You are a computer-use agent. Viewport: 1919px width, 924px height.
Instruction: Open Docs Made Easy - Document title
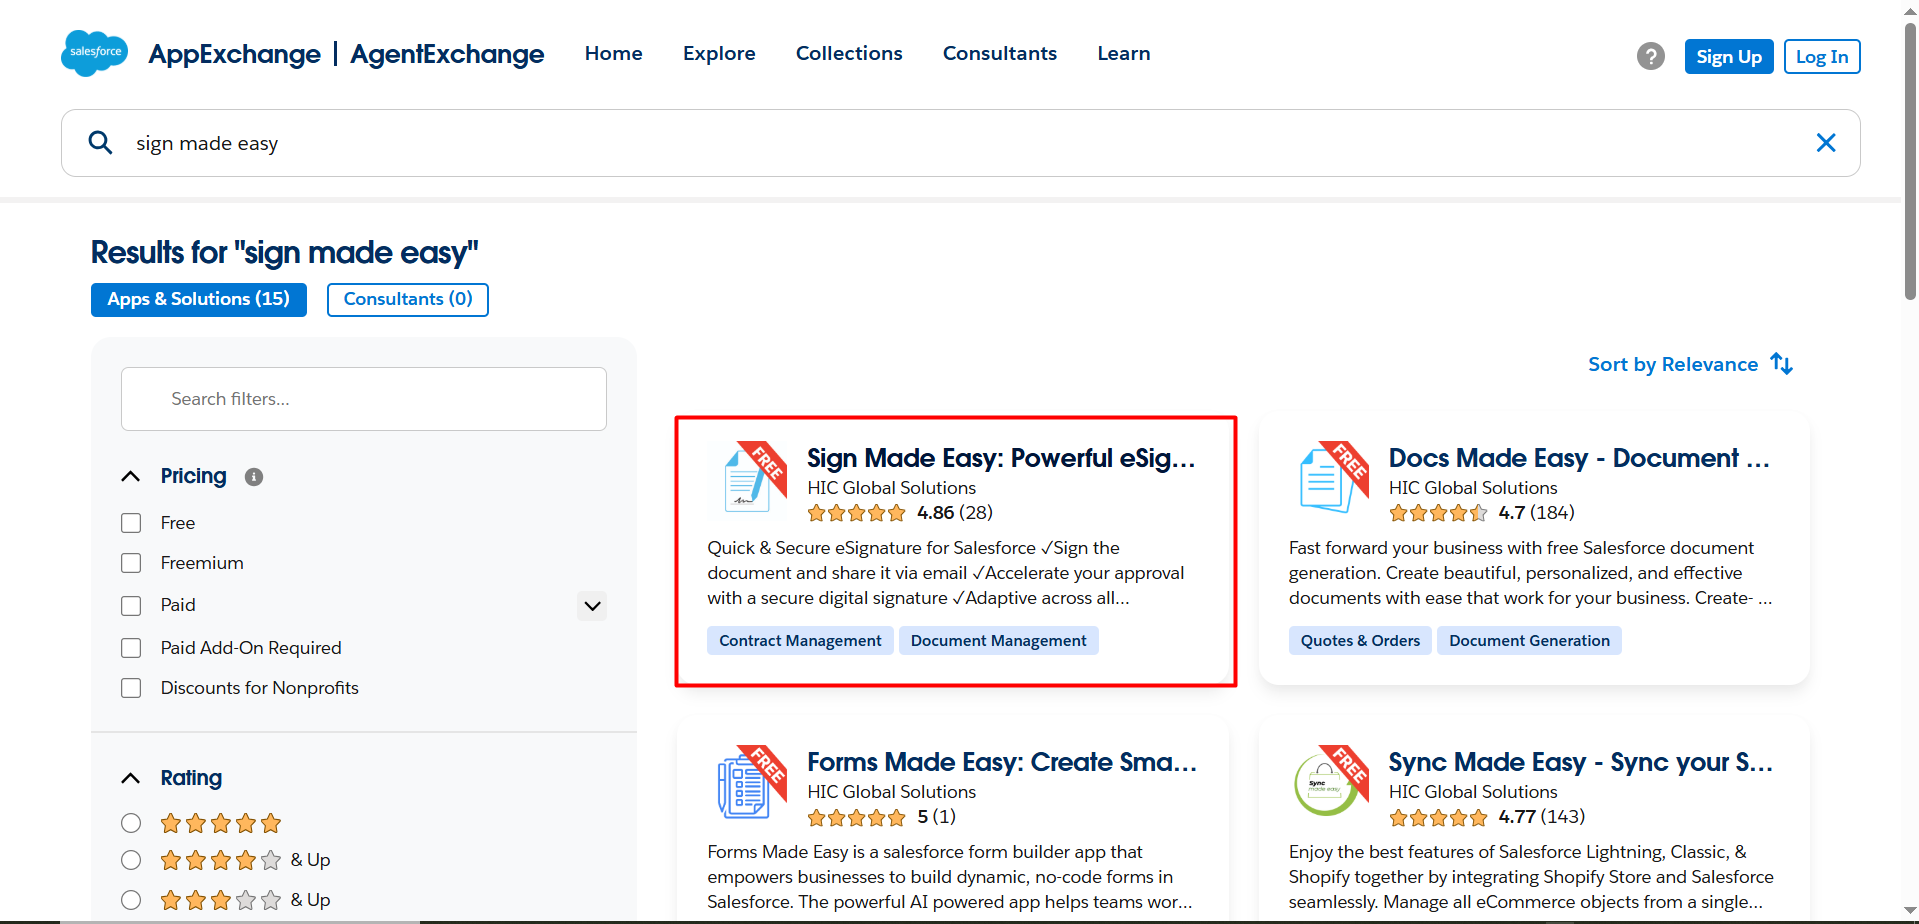[x=1579, y=458]
